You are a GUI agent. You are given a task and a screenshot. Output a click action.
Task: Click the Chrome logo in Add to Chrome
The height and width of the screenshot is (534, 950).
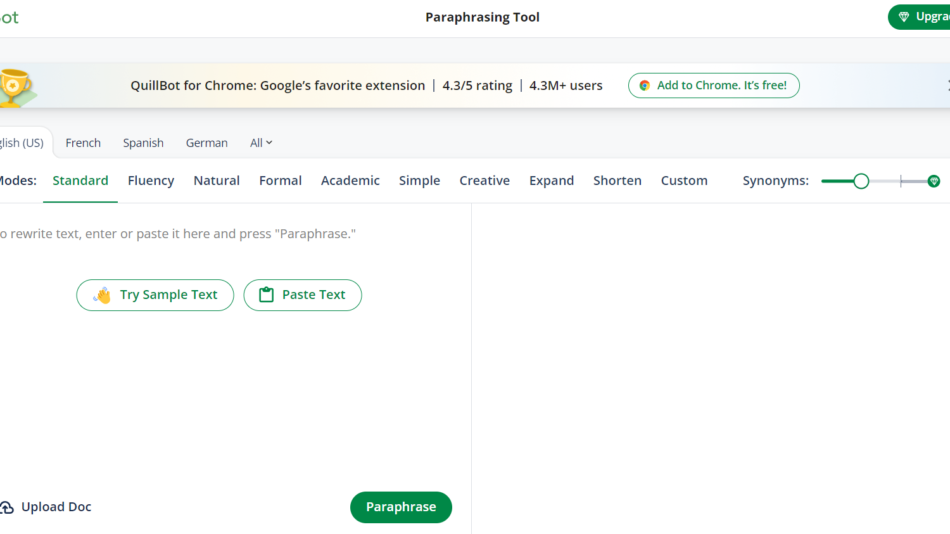tap(645, 86)
